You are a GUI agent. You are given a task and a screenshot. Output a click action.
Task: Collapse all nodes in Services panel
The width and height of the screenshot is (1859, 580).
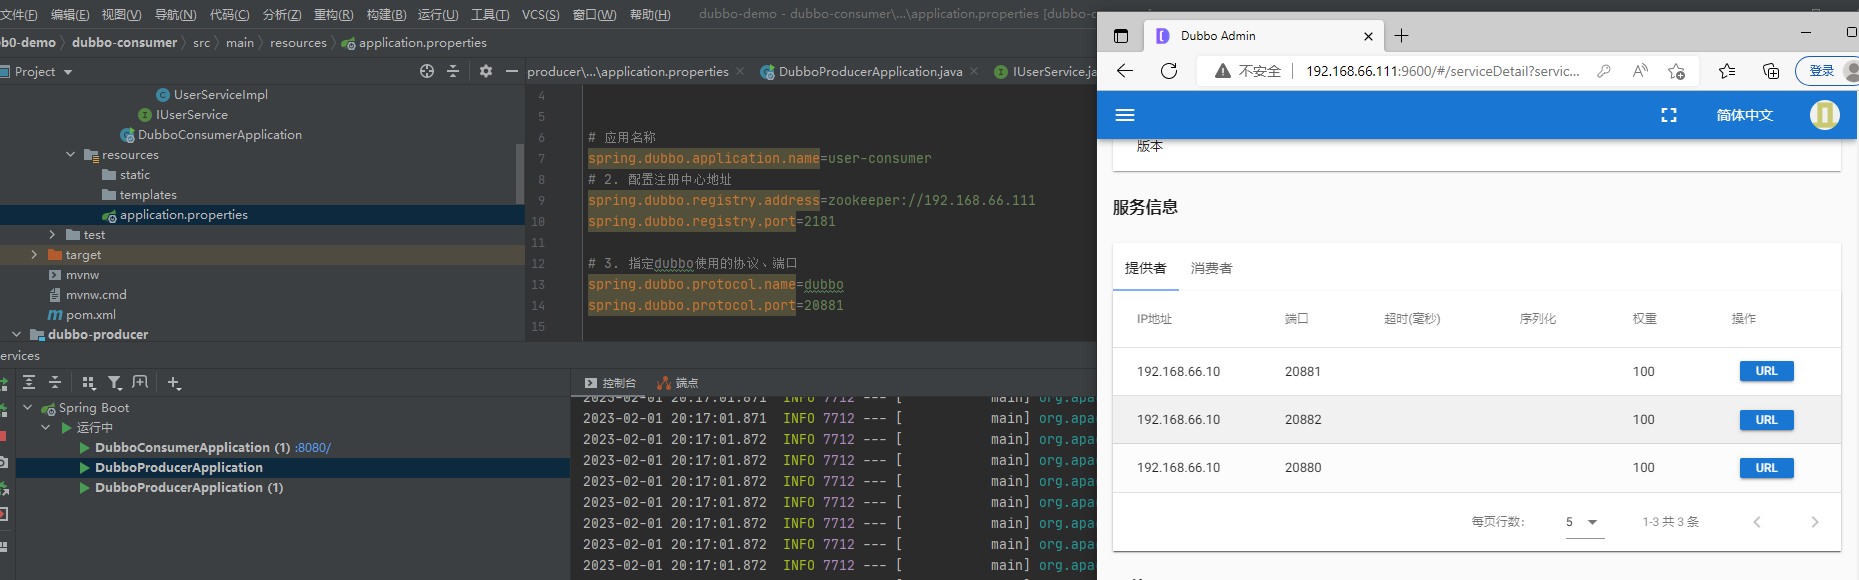coord(55,382)
